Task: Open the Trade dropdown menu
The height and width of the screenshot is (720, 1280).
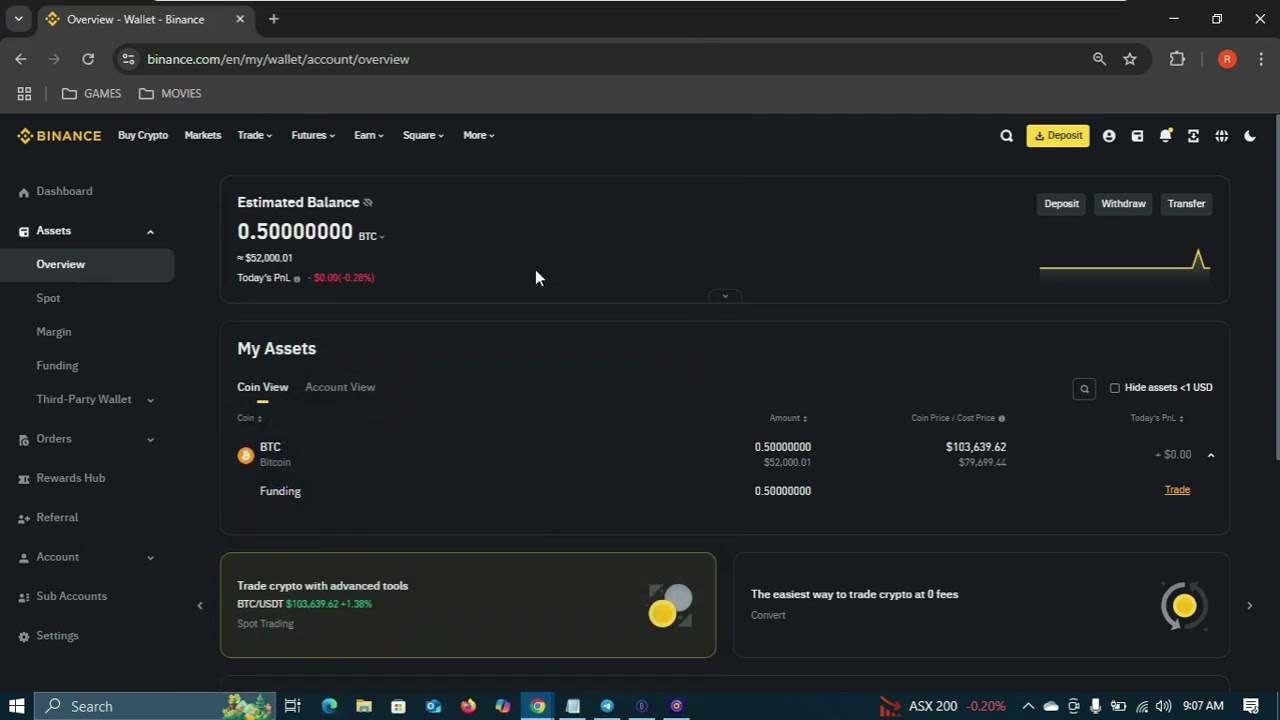Action: tap(255, 135)
